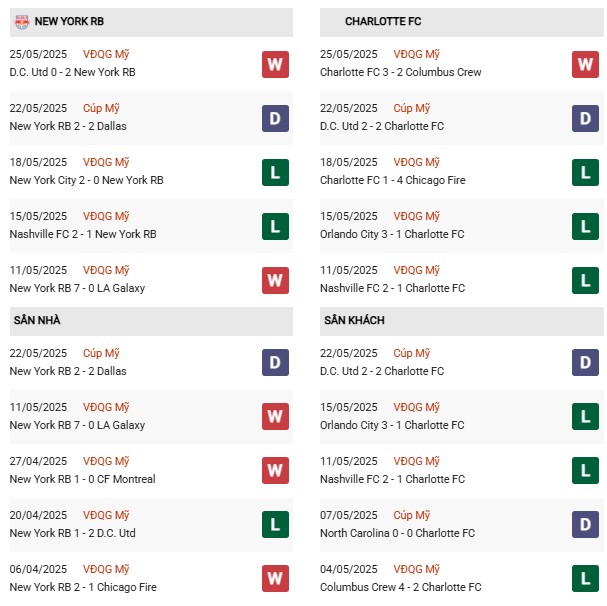Click W badge for Charlotte FC 3-2 Columbus Crew

(x=585, y=64)
